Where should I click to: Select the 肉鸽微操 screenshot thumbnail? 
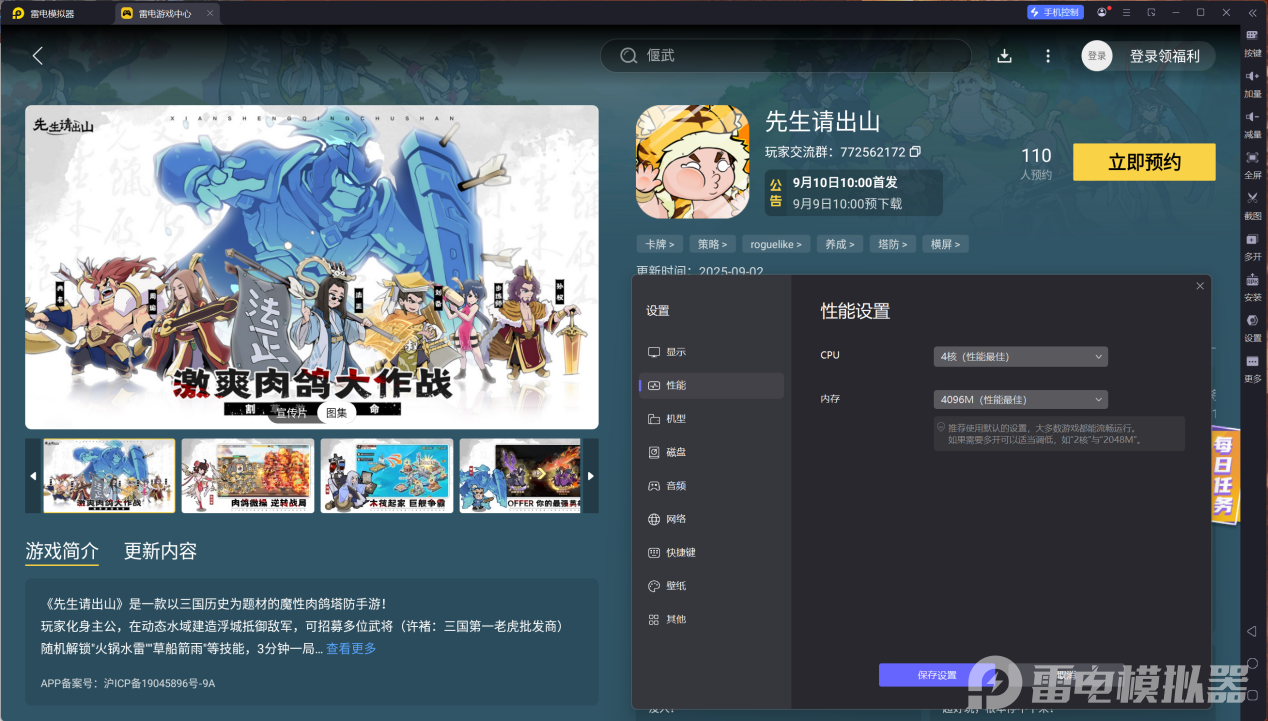coord(247,475)
